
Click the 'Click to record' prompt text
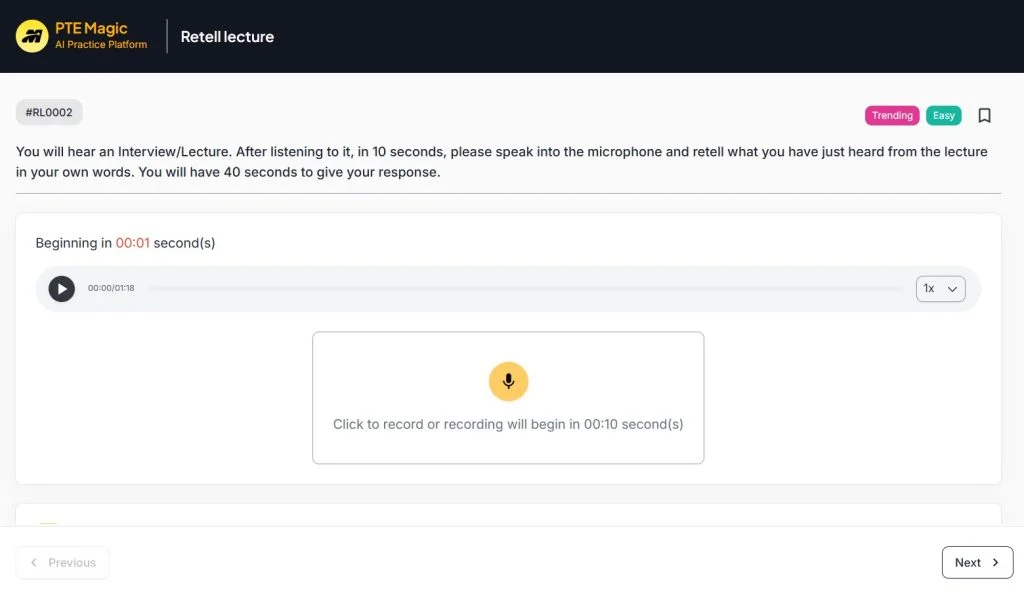tap(508, 424)
